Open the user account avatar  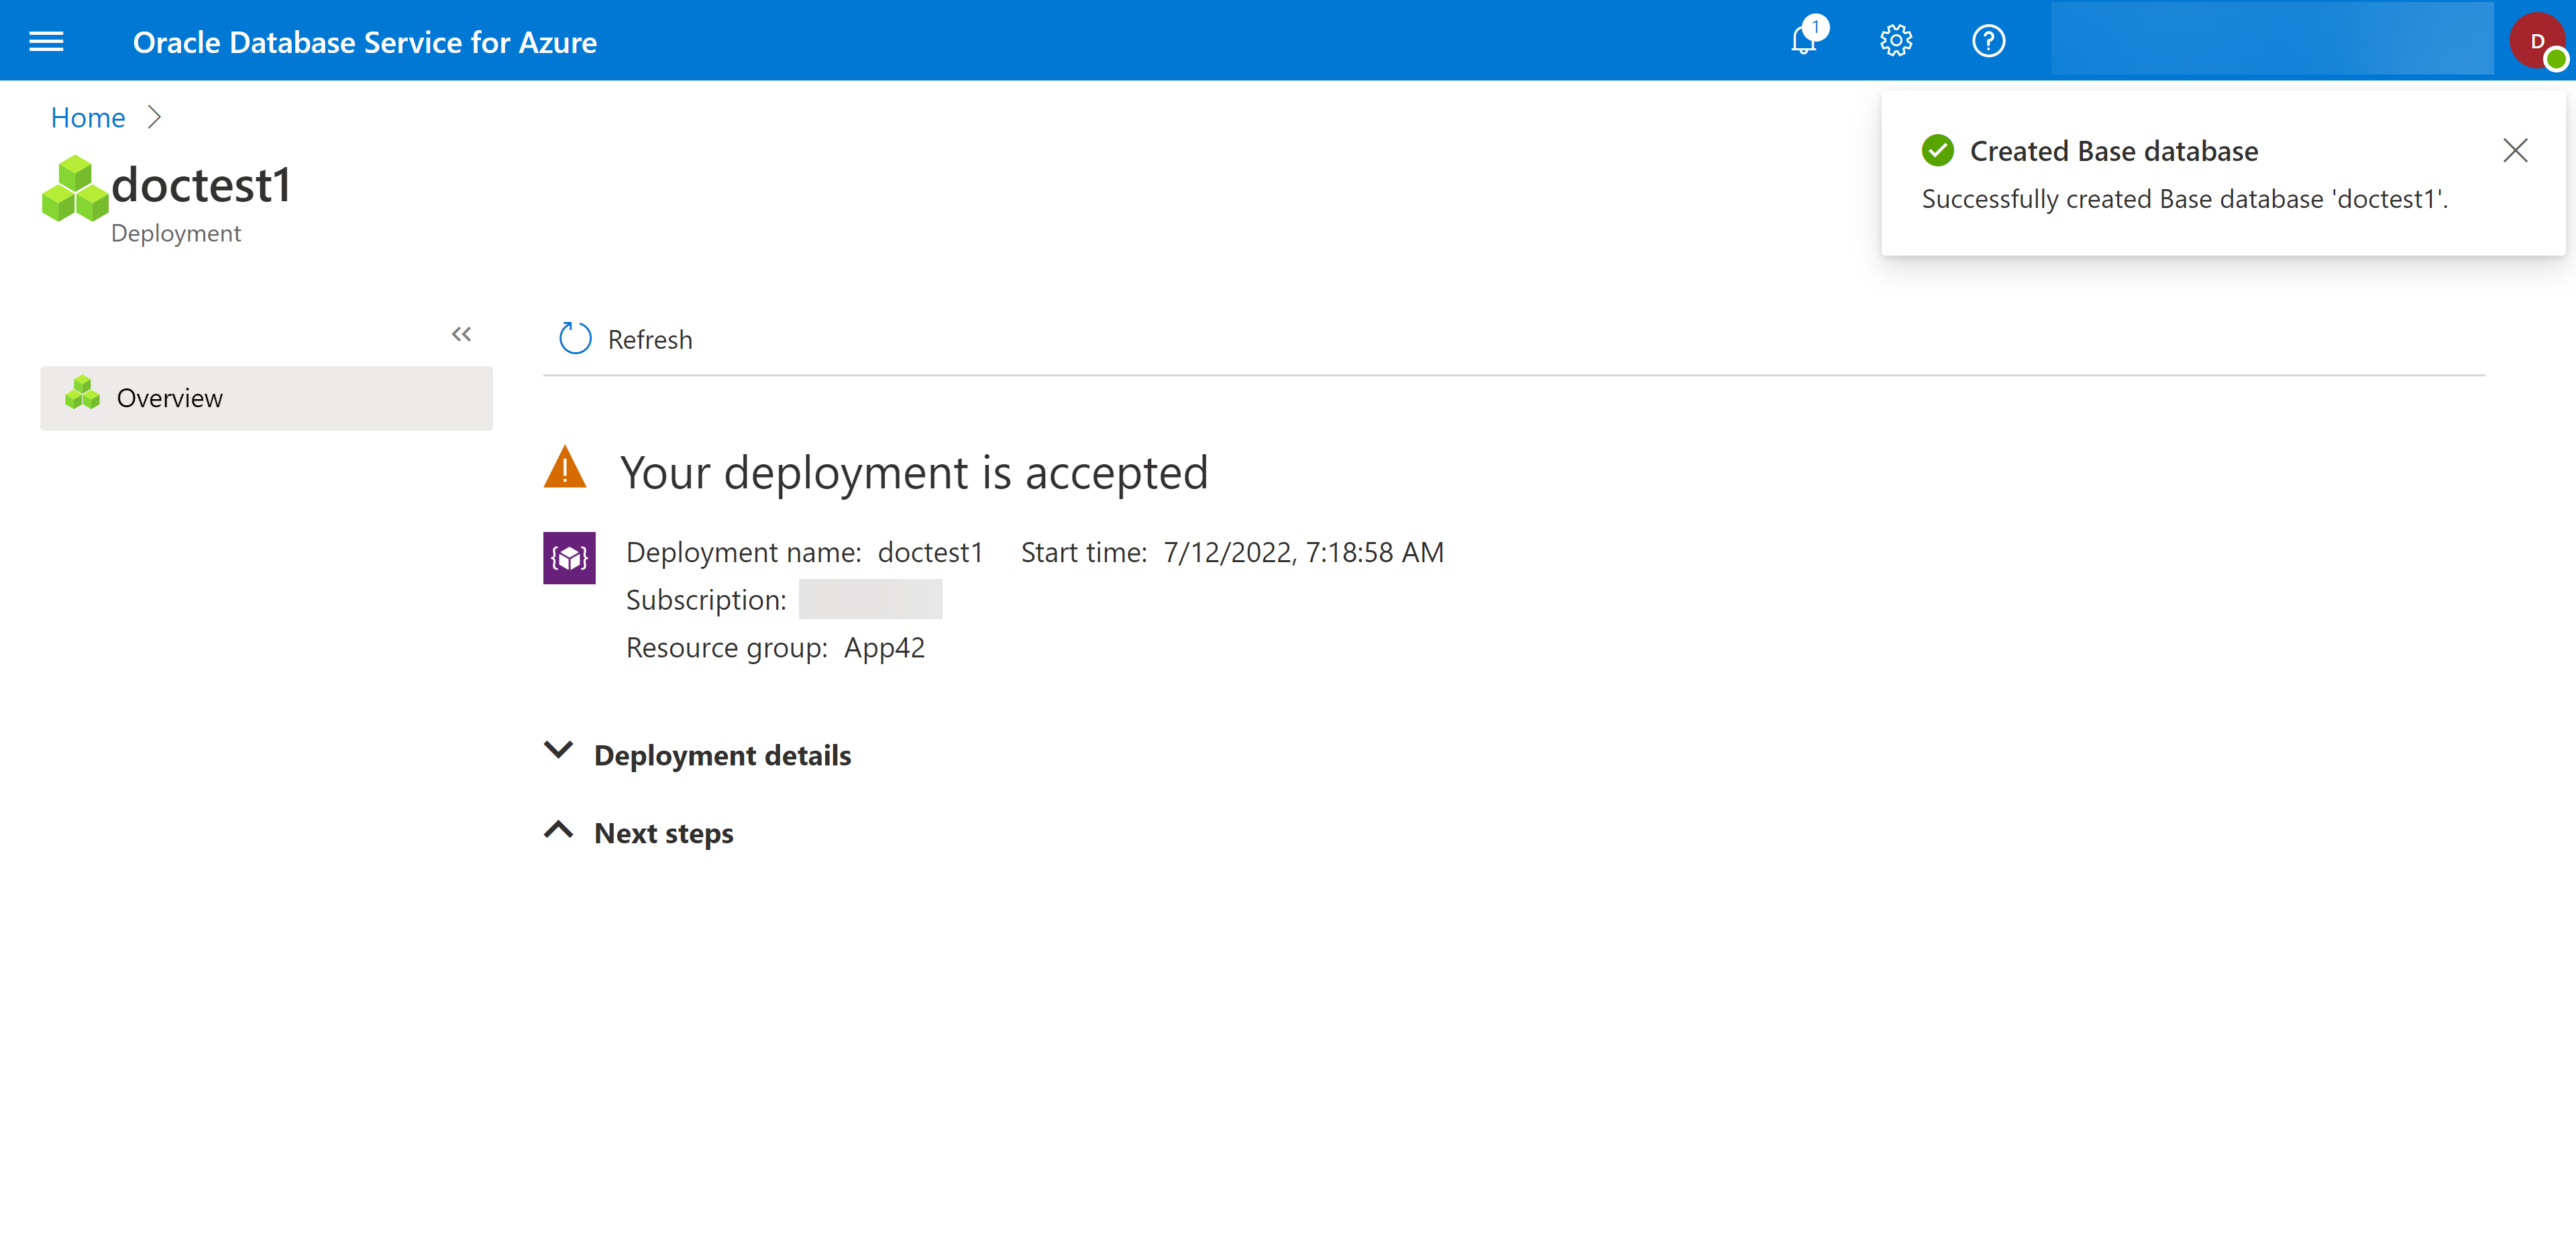2537,41
